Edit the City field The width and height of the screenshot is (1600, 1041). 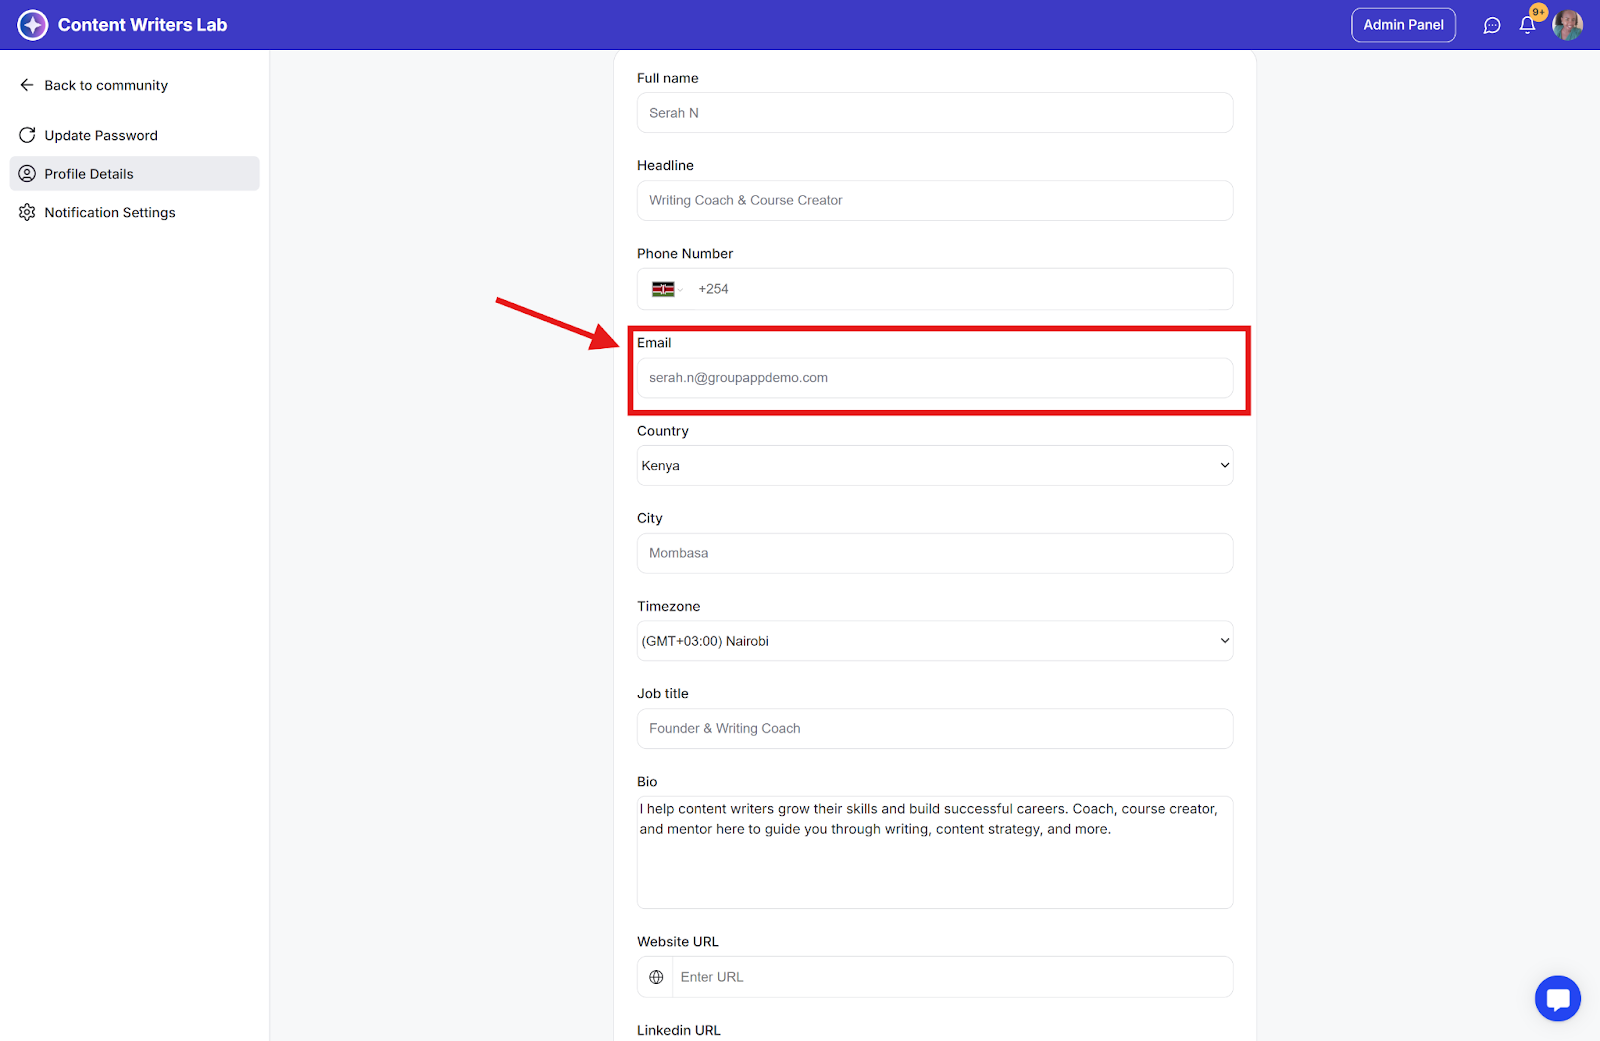[x=935, y=553]
